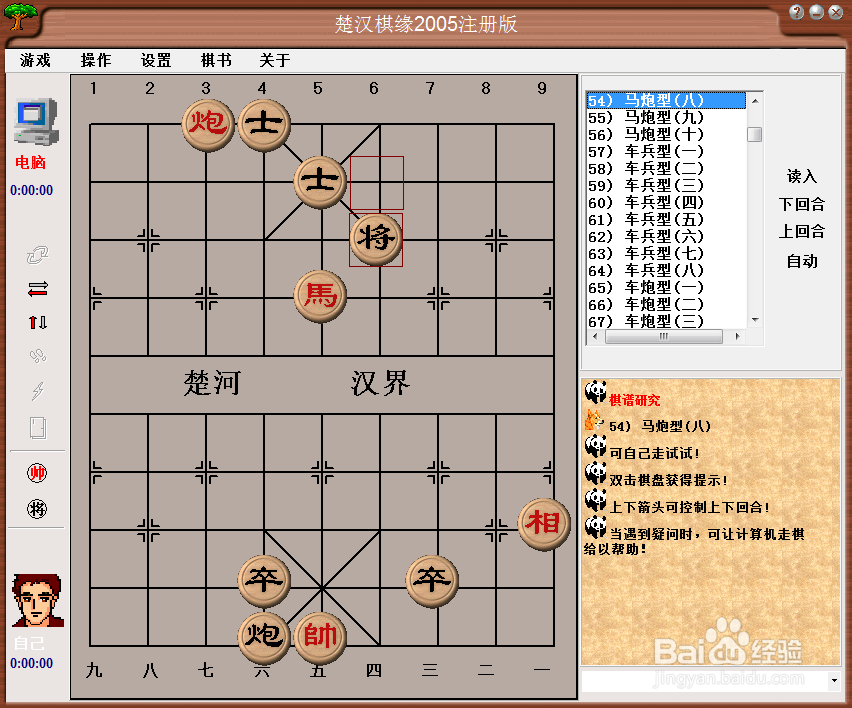Click the 自动 auto play button
This screenshot has height=708, width=852.
(x=802, y=261)
